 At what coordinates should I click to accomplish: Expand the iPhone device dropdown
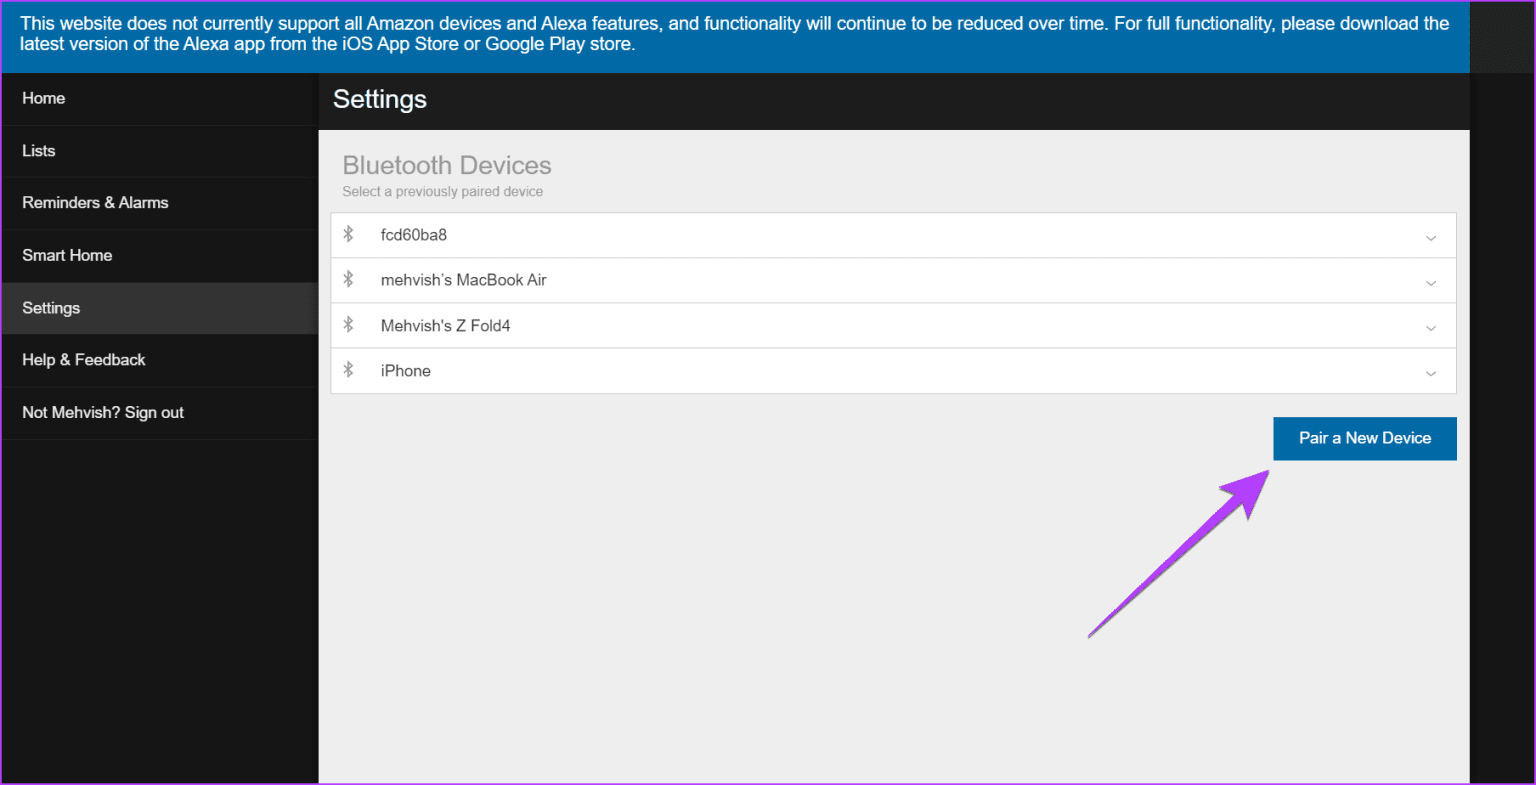tap(1432, 371)
